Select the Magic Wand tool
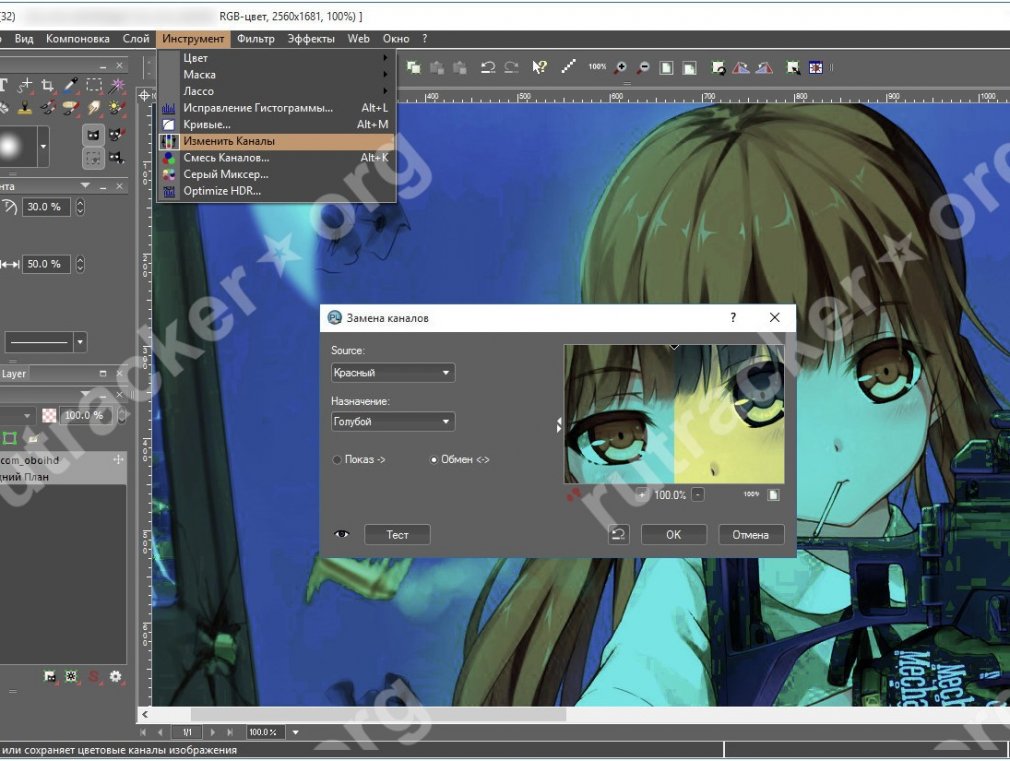The height and width of the screenshot is (761, 1010). click(117, 85)
